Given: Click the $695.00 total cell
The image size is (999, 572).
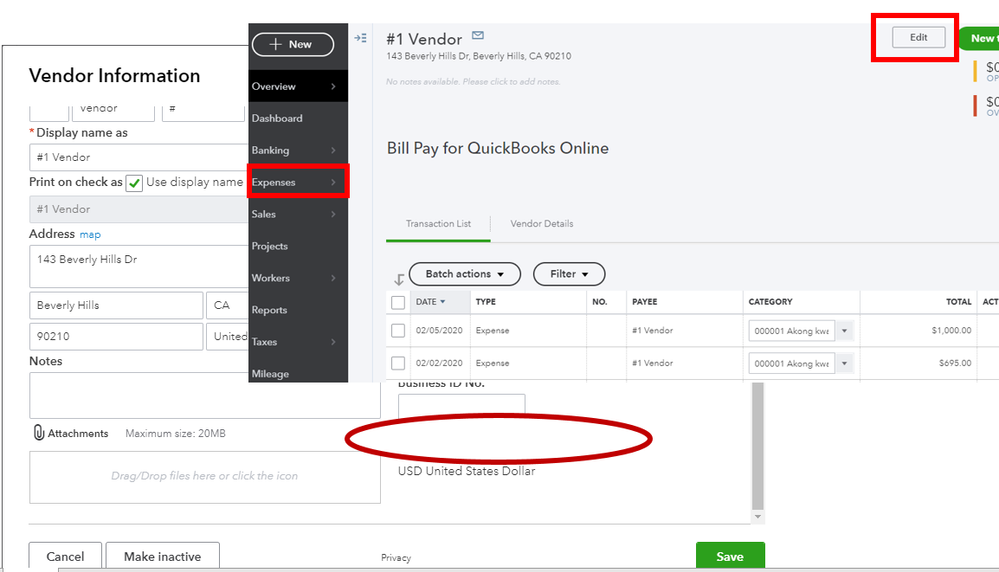Looking at the screenshot, I should pyautogui.click(x=955, y=363).
